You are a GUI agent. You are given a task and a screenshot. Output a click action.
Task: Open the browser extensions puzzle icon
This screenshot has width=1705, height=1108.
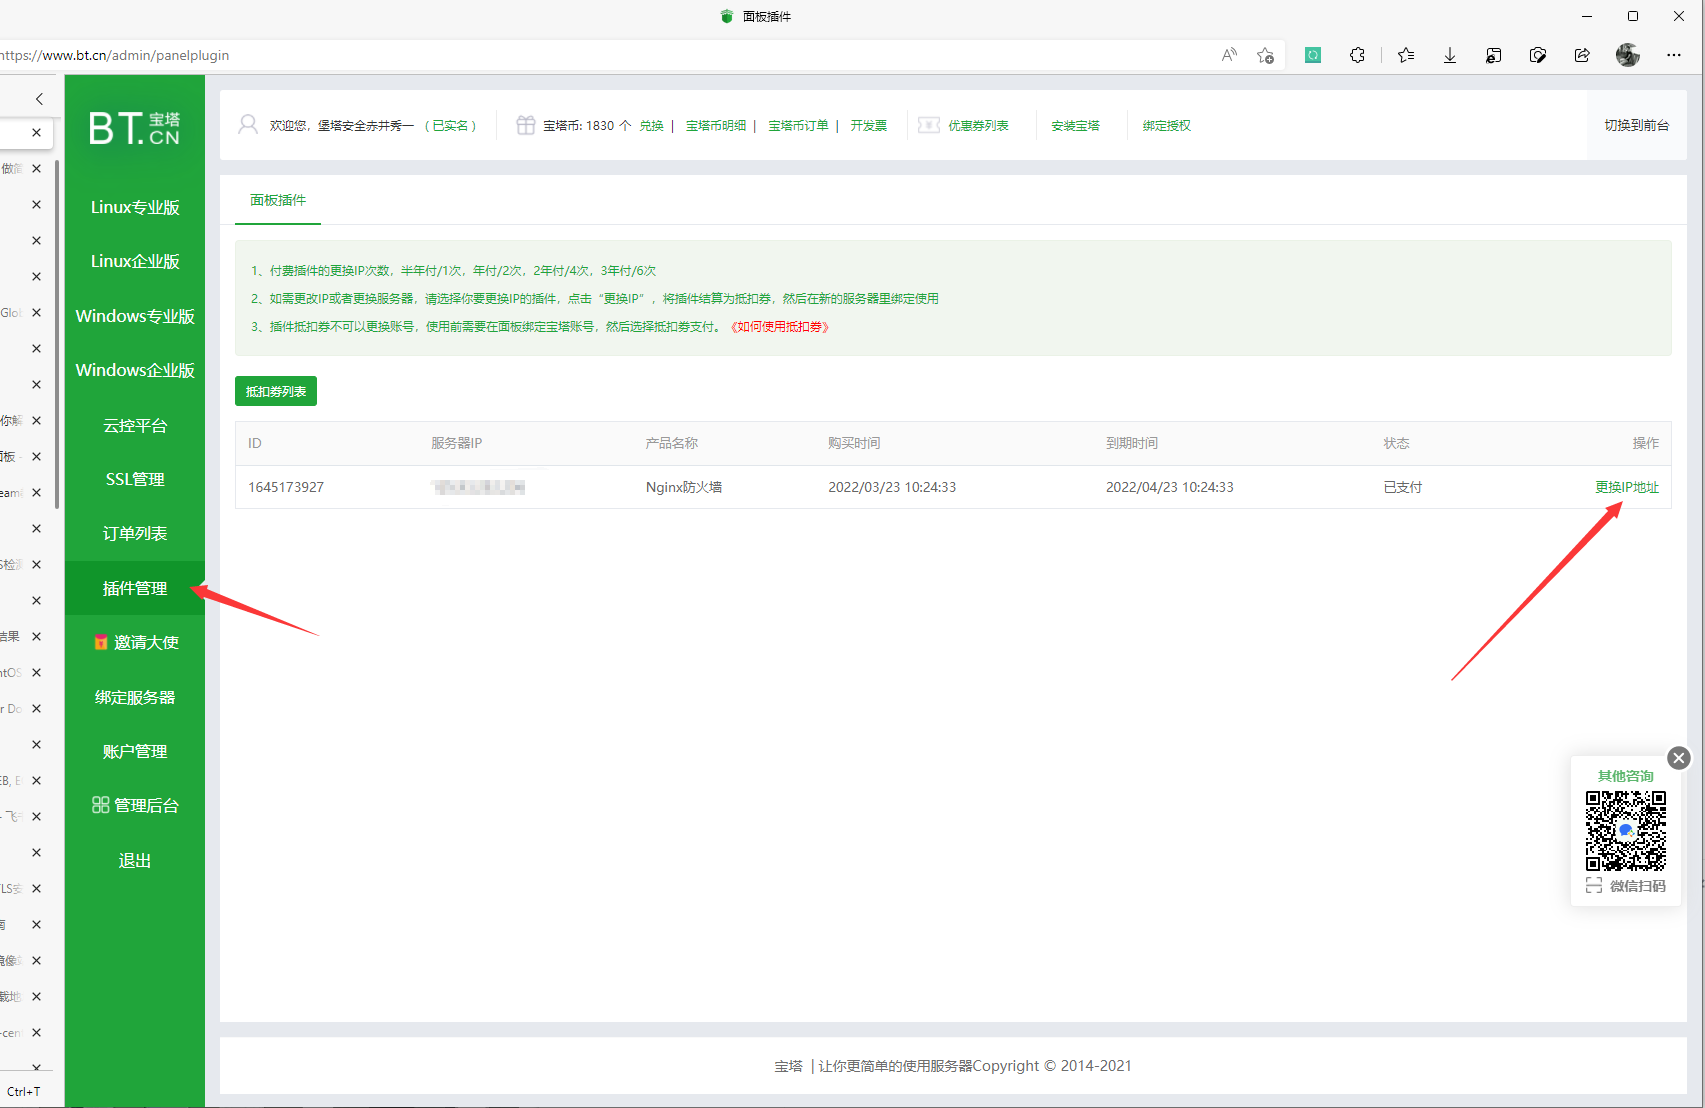1357,55
